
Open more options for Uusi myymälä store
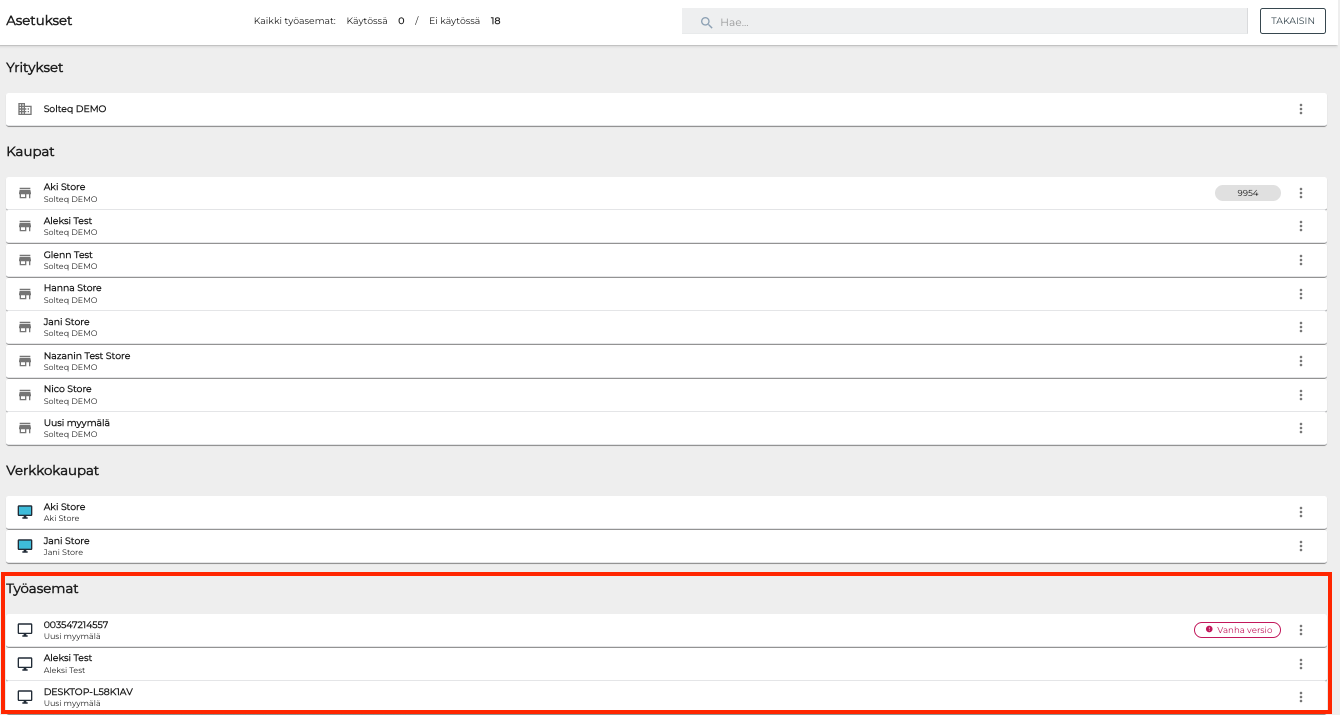[1300, 428]
